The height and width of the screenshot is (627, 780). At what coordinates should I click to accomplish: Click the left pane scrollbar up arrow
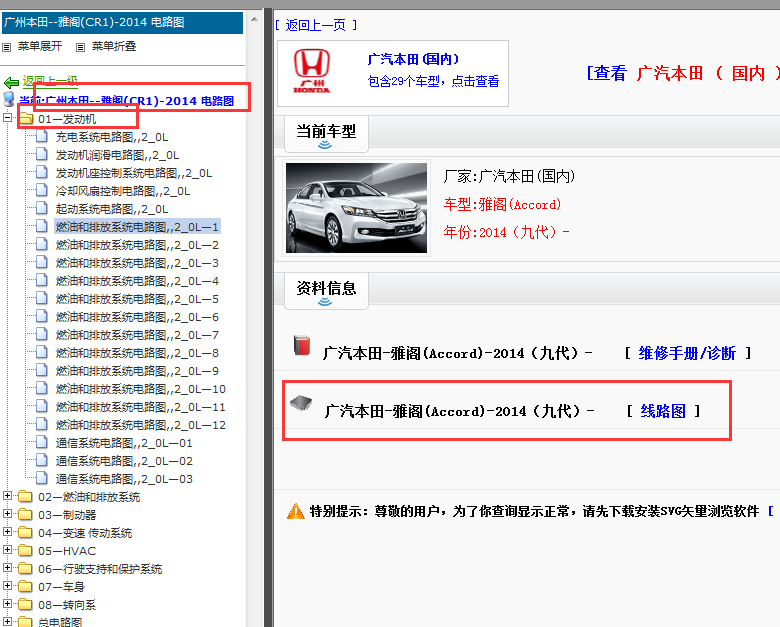click(x=255, y=19)
